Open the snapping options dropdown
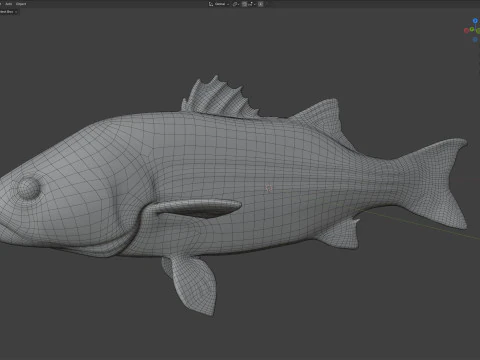The width and height of the screenshot is (480, 360). pos(252,4)
